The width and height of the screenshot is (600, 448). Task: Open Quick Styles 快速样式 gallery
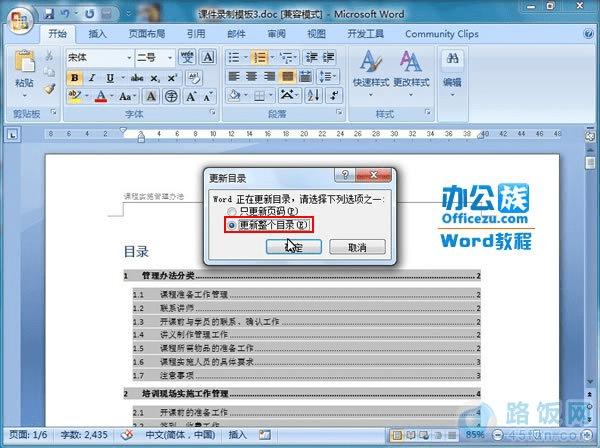(371, 73)
